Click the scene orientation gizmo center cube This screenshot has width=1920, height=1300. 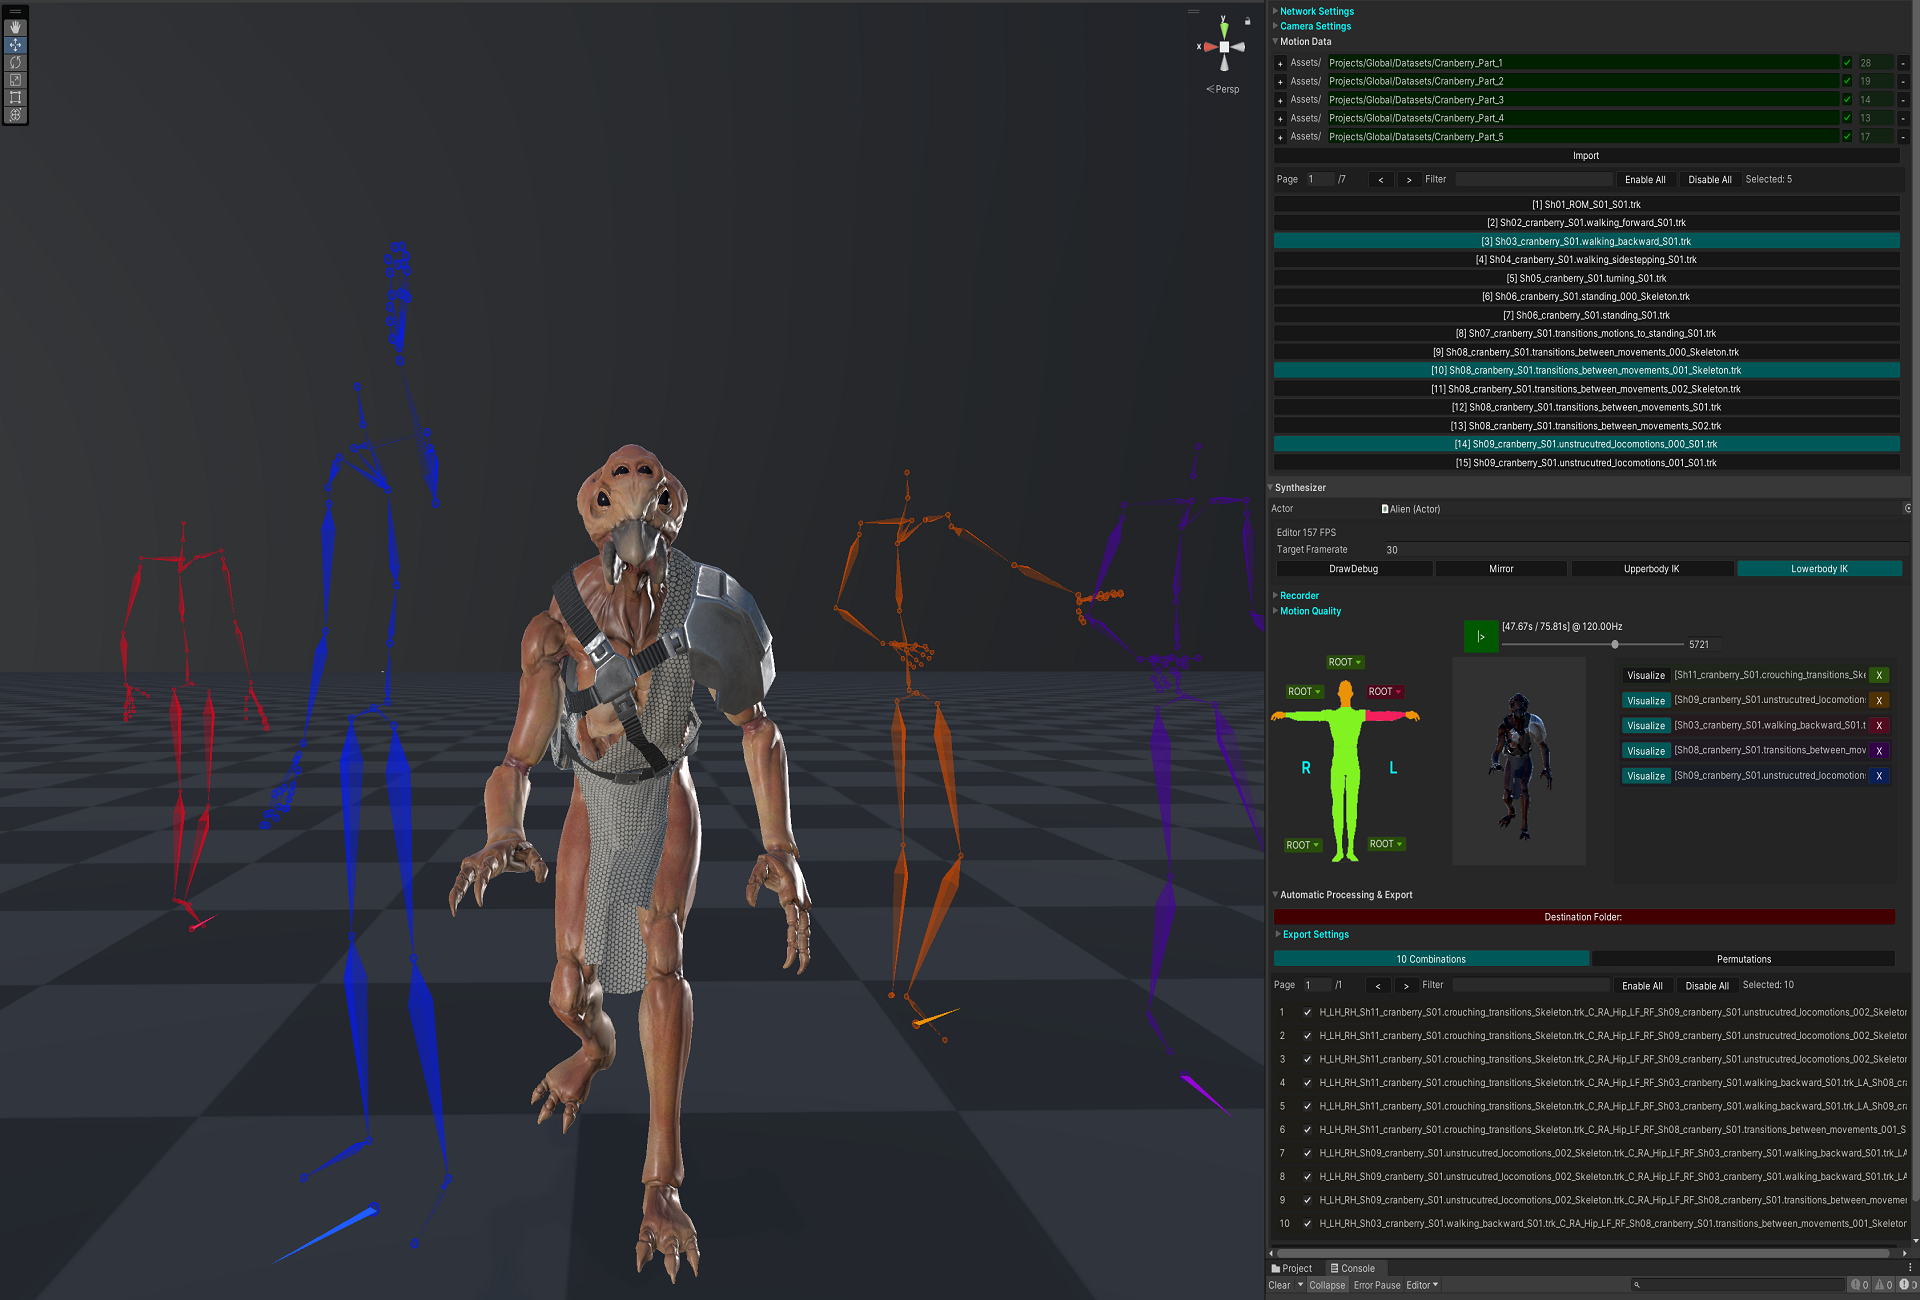click(1224, 47)
